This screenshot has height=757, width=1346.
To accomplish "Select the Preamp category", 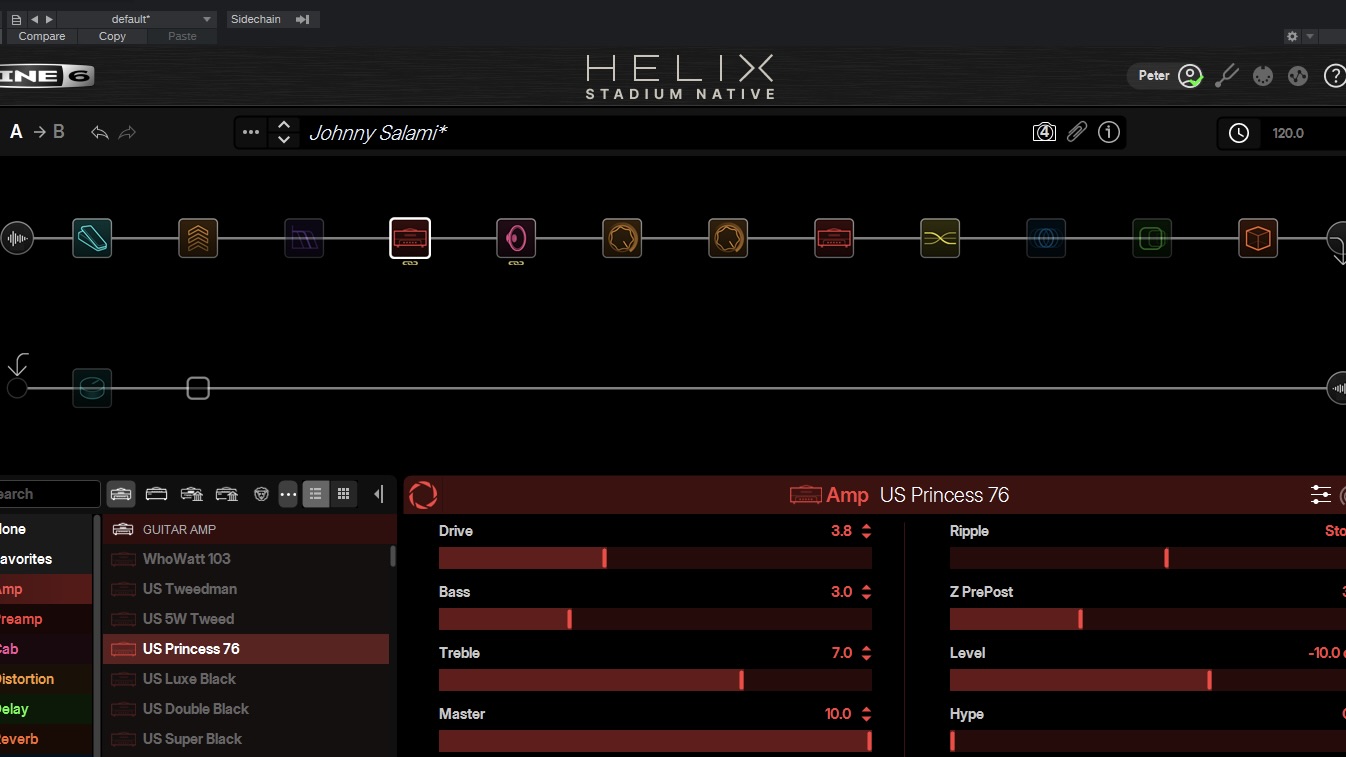I will [x=46, y=619].
